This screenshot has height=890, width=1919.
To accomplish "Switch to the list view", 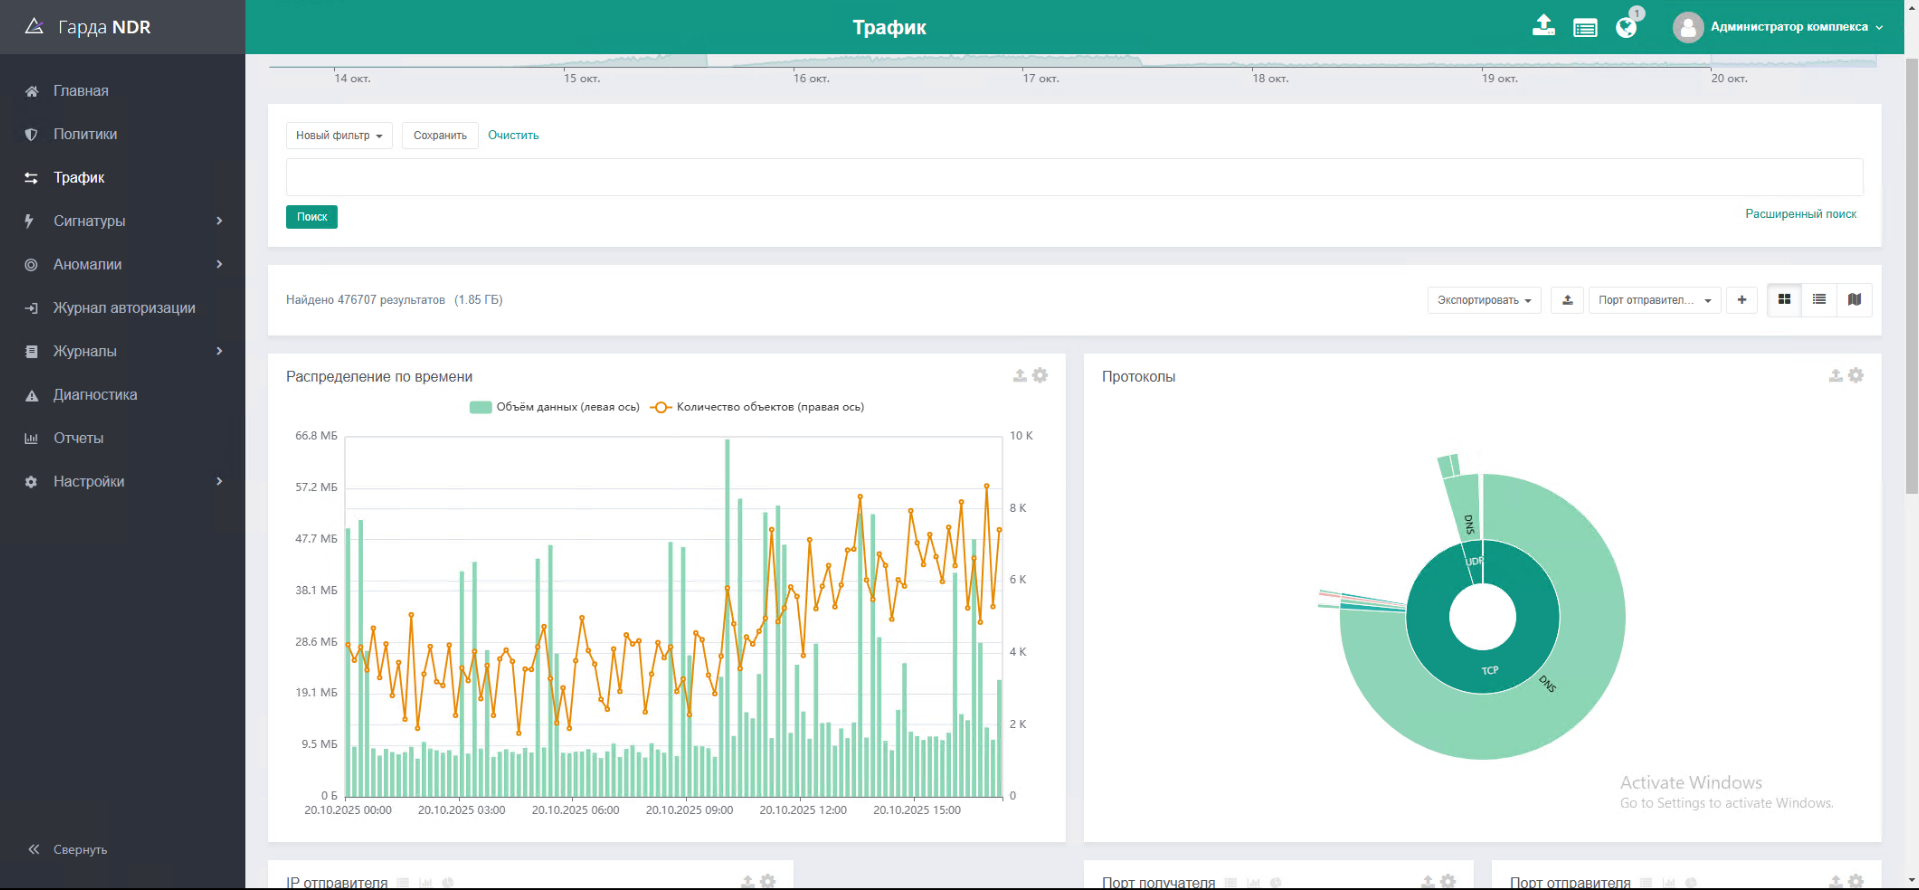I will (1819, 300).
